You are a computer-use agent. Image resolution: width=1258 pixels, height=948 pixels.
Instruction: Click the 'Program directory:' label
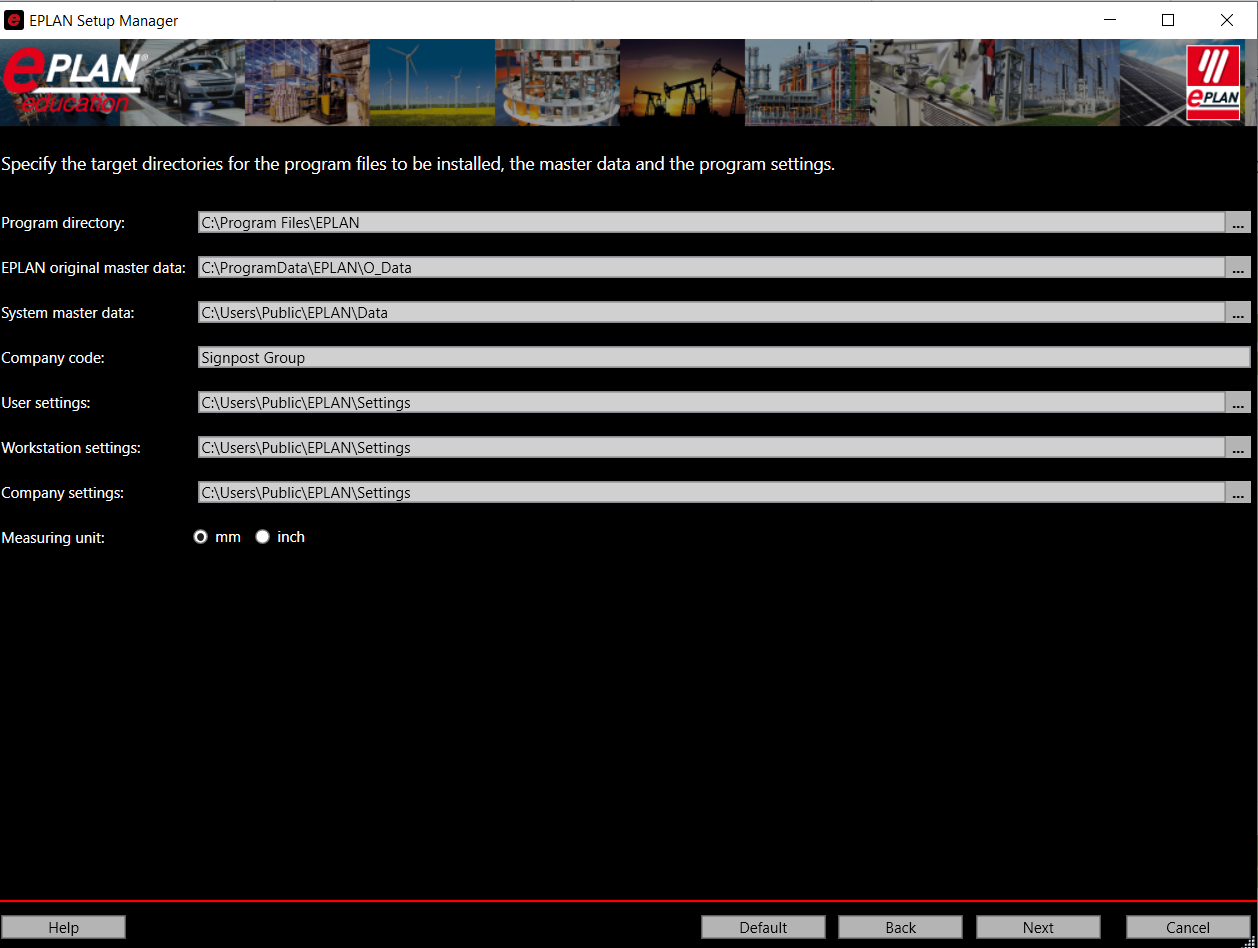63,223
